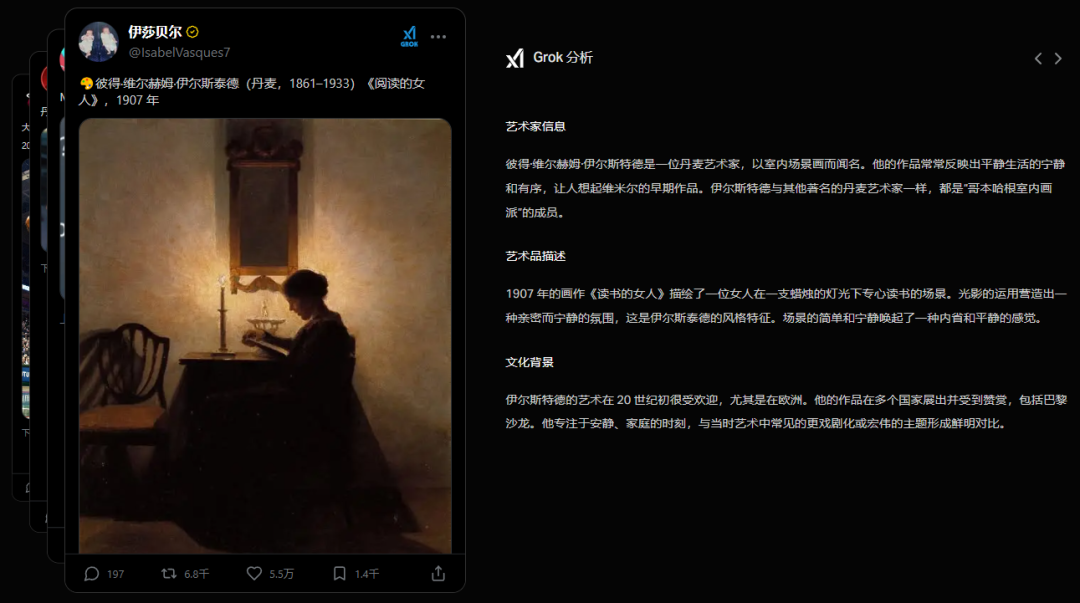Screen dimensions: 1080x603
Task: Click the 伊莎贝尔 display name
Action: coord(155,32)
